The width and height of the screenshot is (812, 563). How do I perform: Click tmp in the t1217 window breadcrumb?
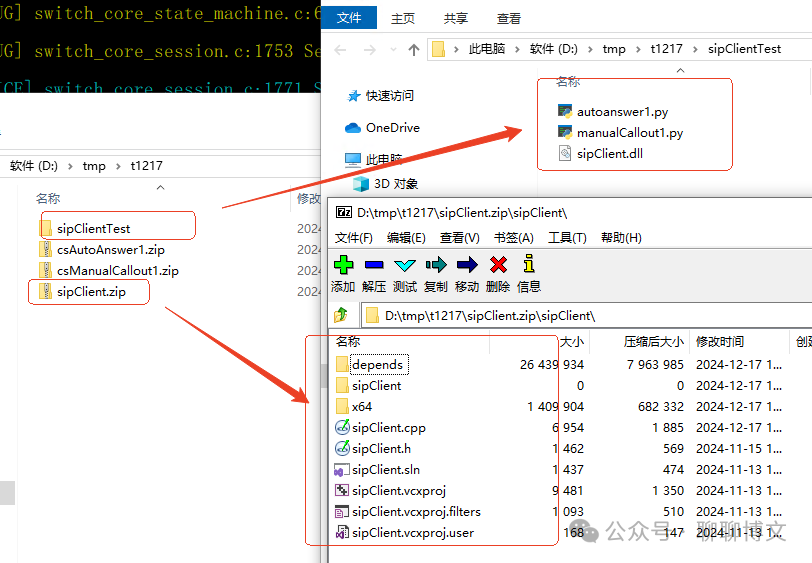[94, 166]
